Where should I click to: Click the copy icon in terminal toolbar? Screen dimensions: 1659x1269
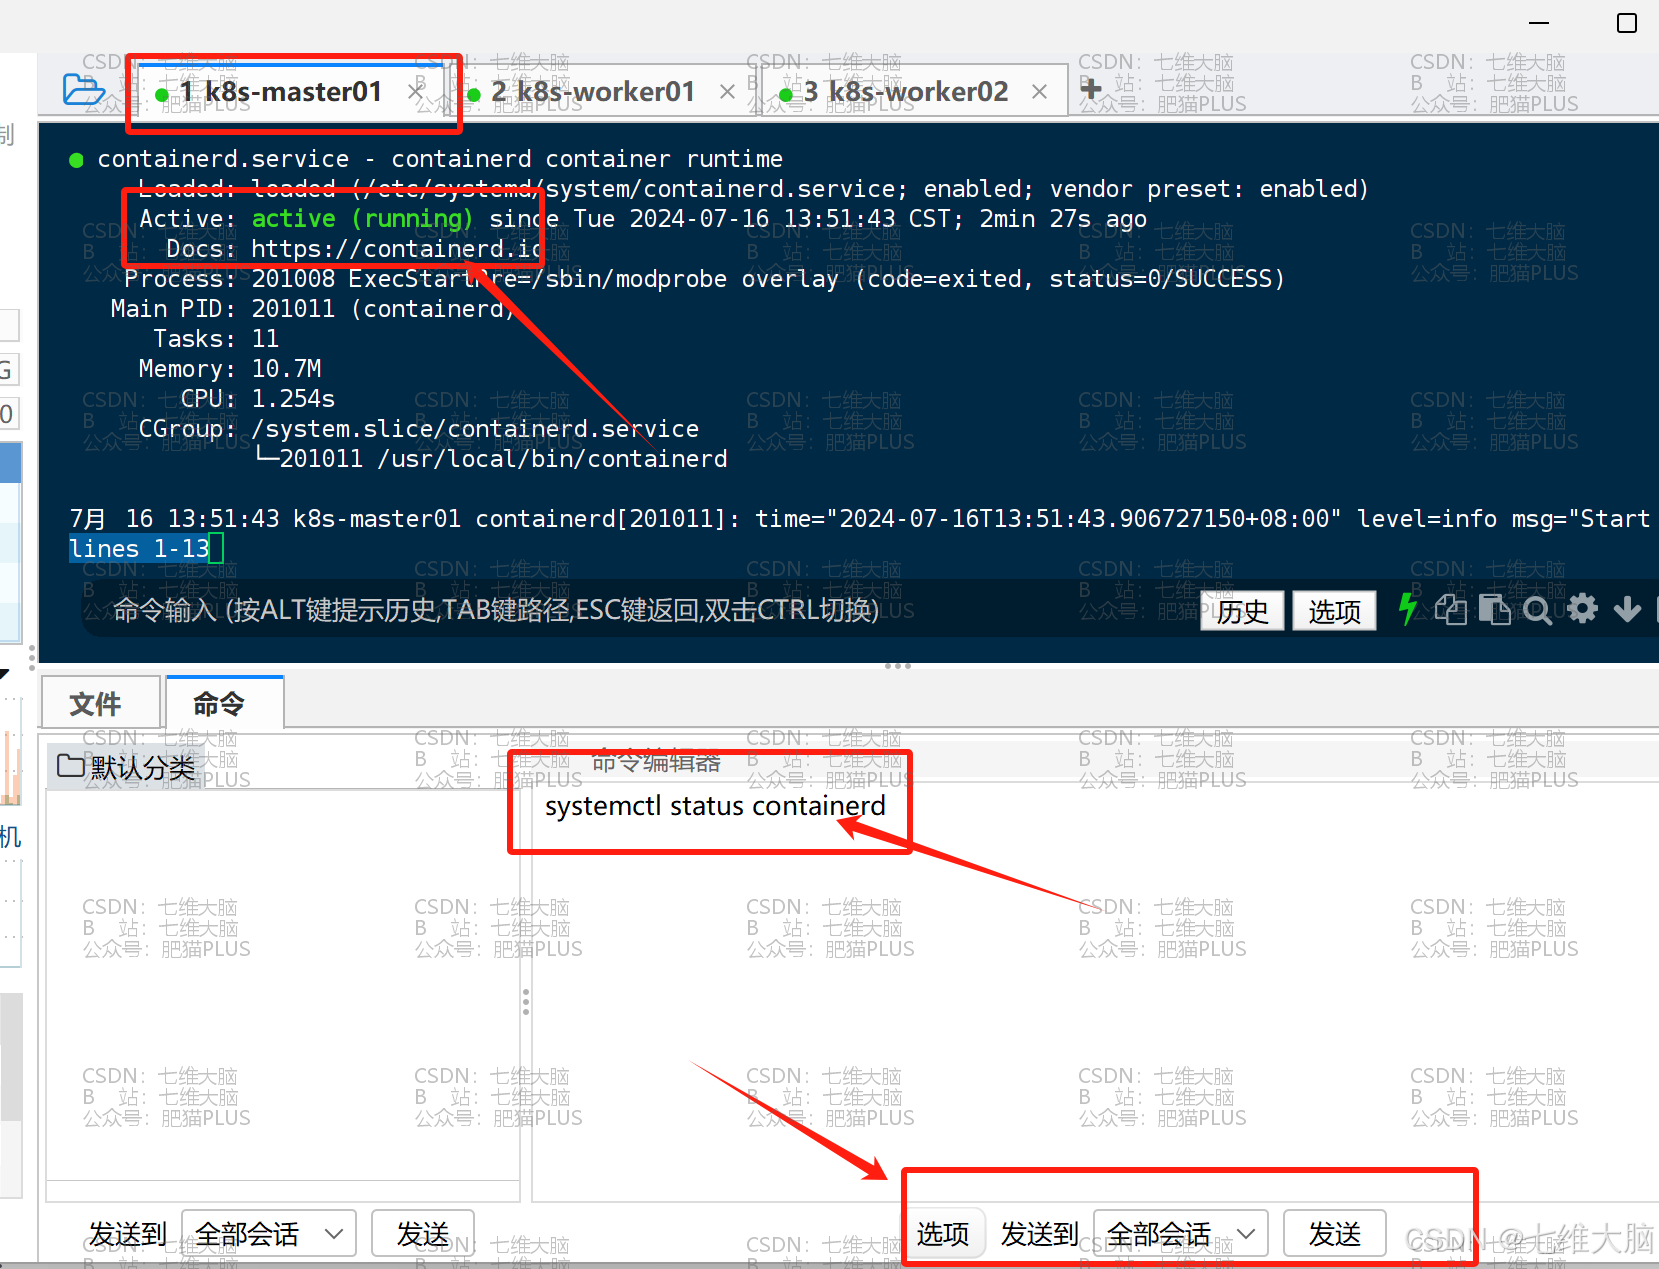point(1450,609)
